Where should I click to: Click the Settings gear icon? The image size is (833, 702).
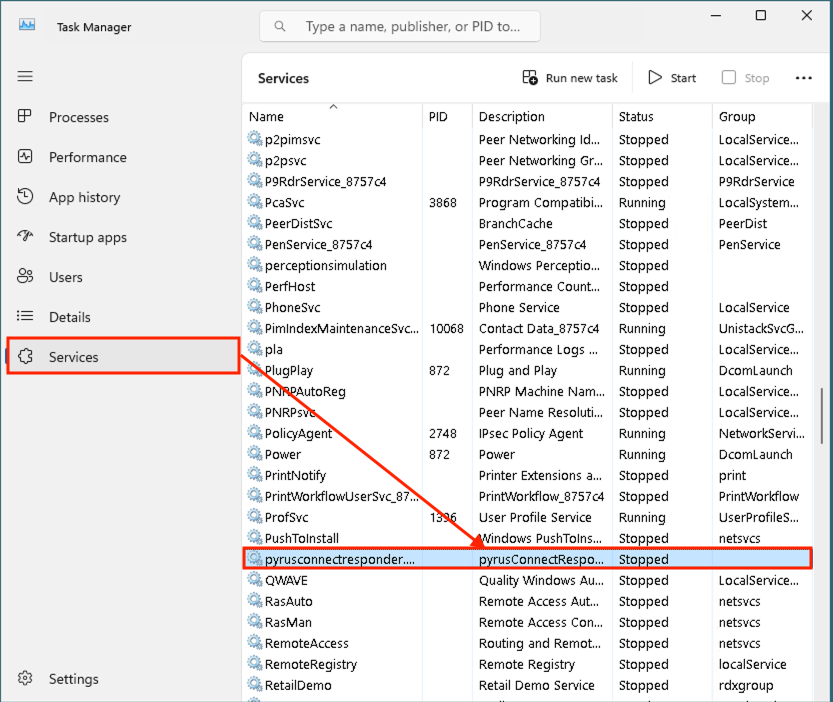click(25, 679)
